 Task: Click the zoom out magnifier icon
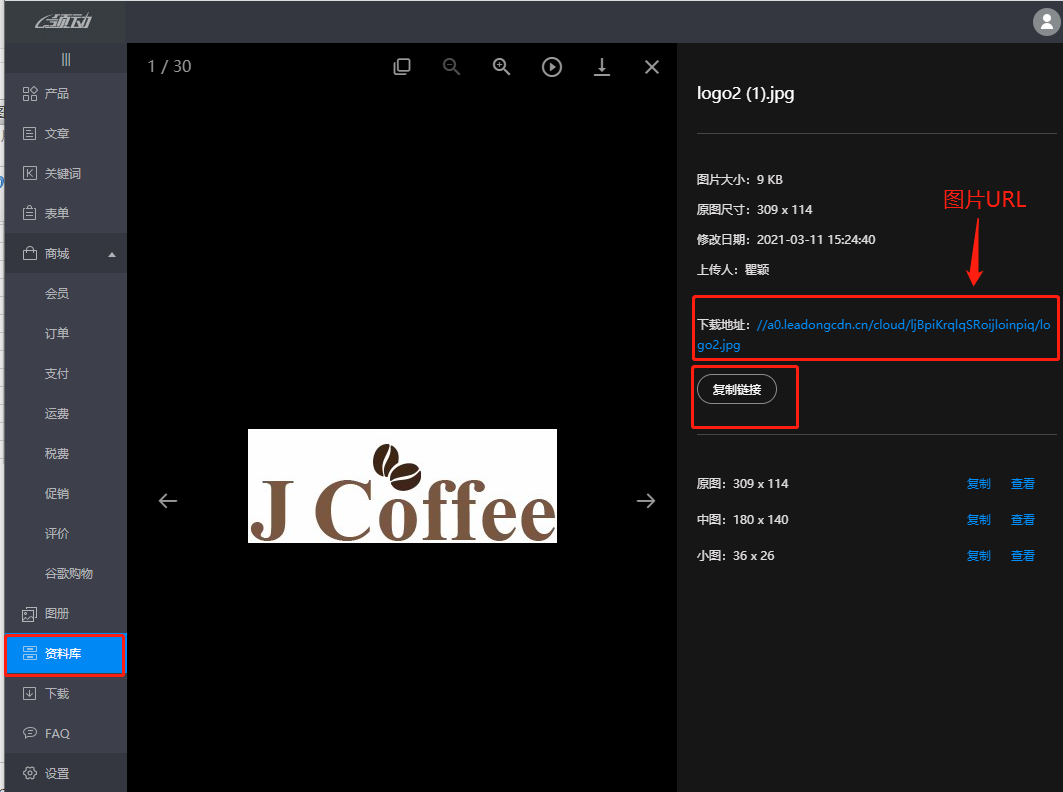[452, 67]
